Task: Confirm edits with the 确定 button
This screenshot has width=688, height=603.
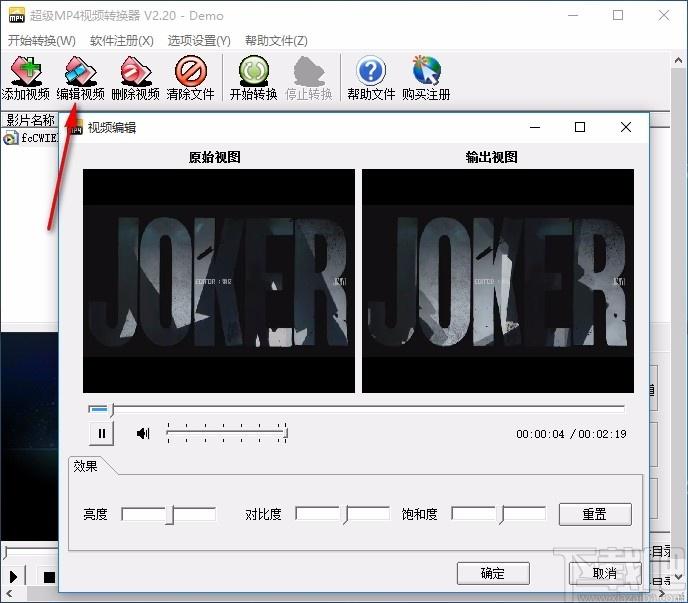Action: point(493,573)
